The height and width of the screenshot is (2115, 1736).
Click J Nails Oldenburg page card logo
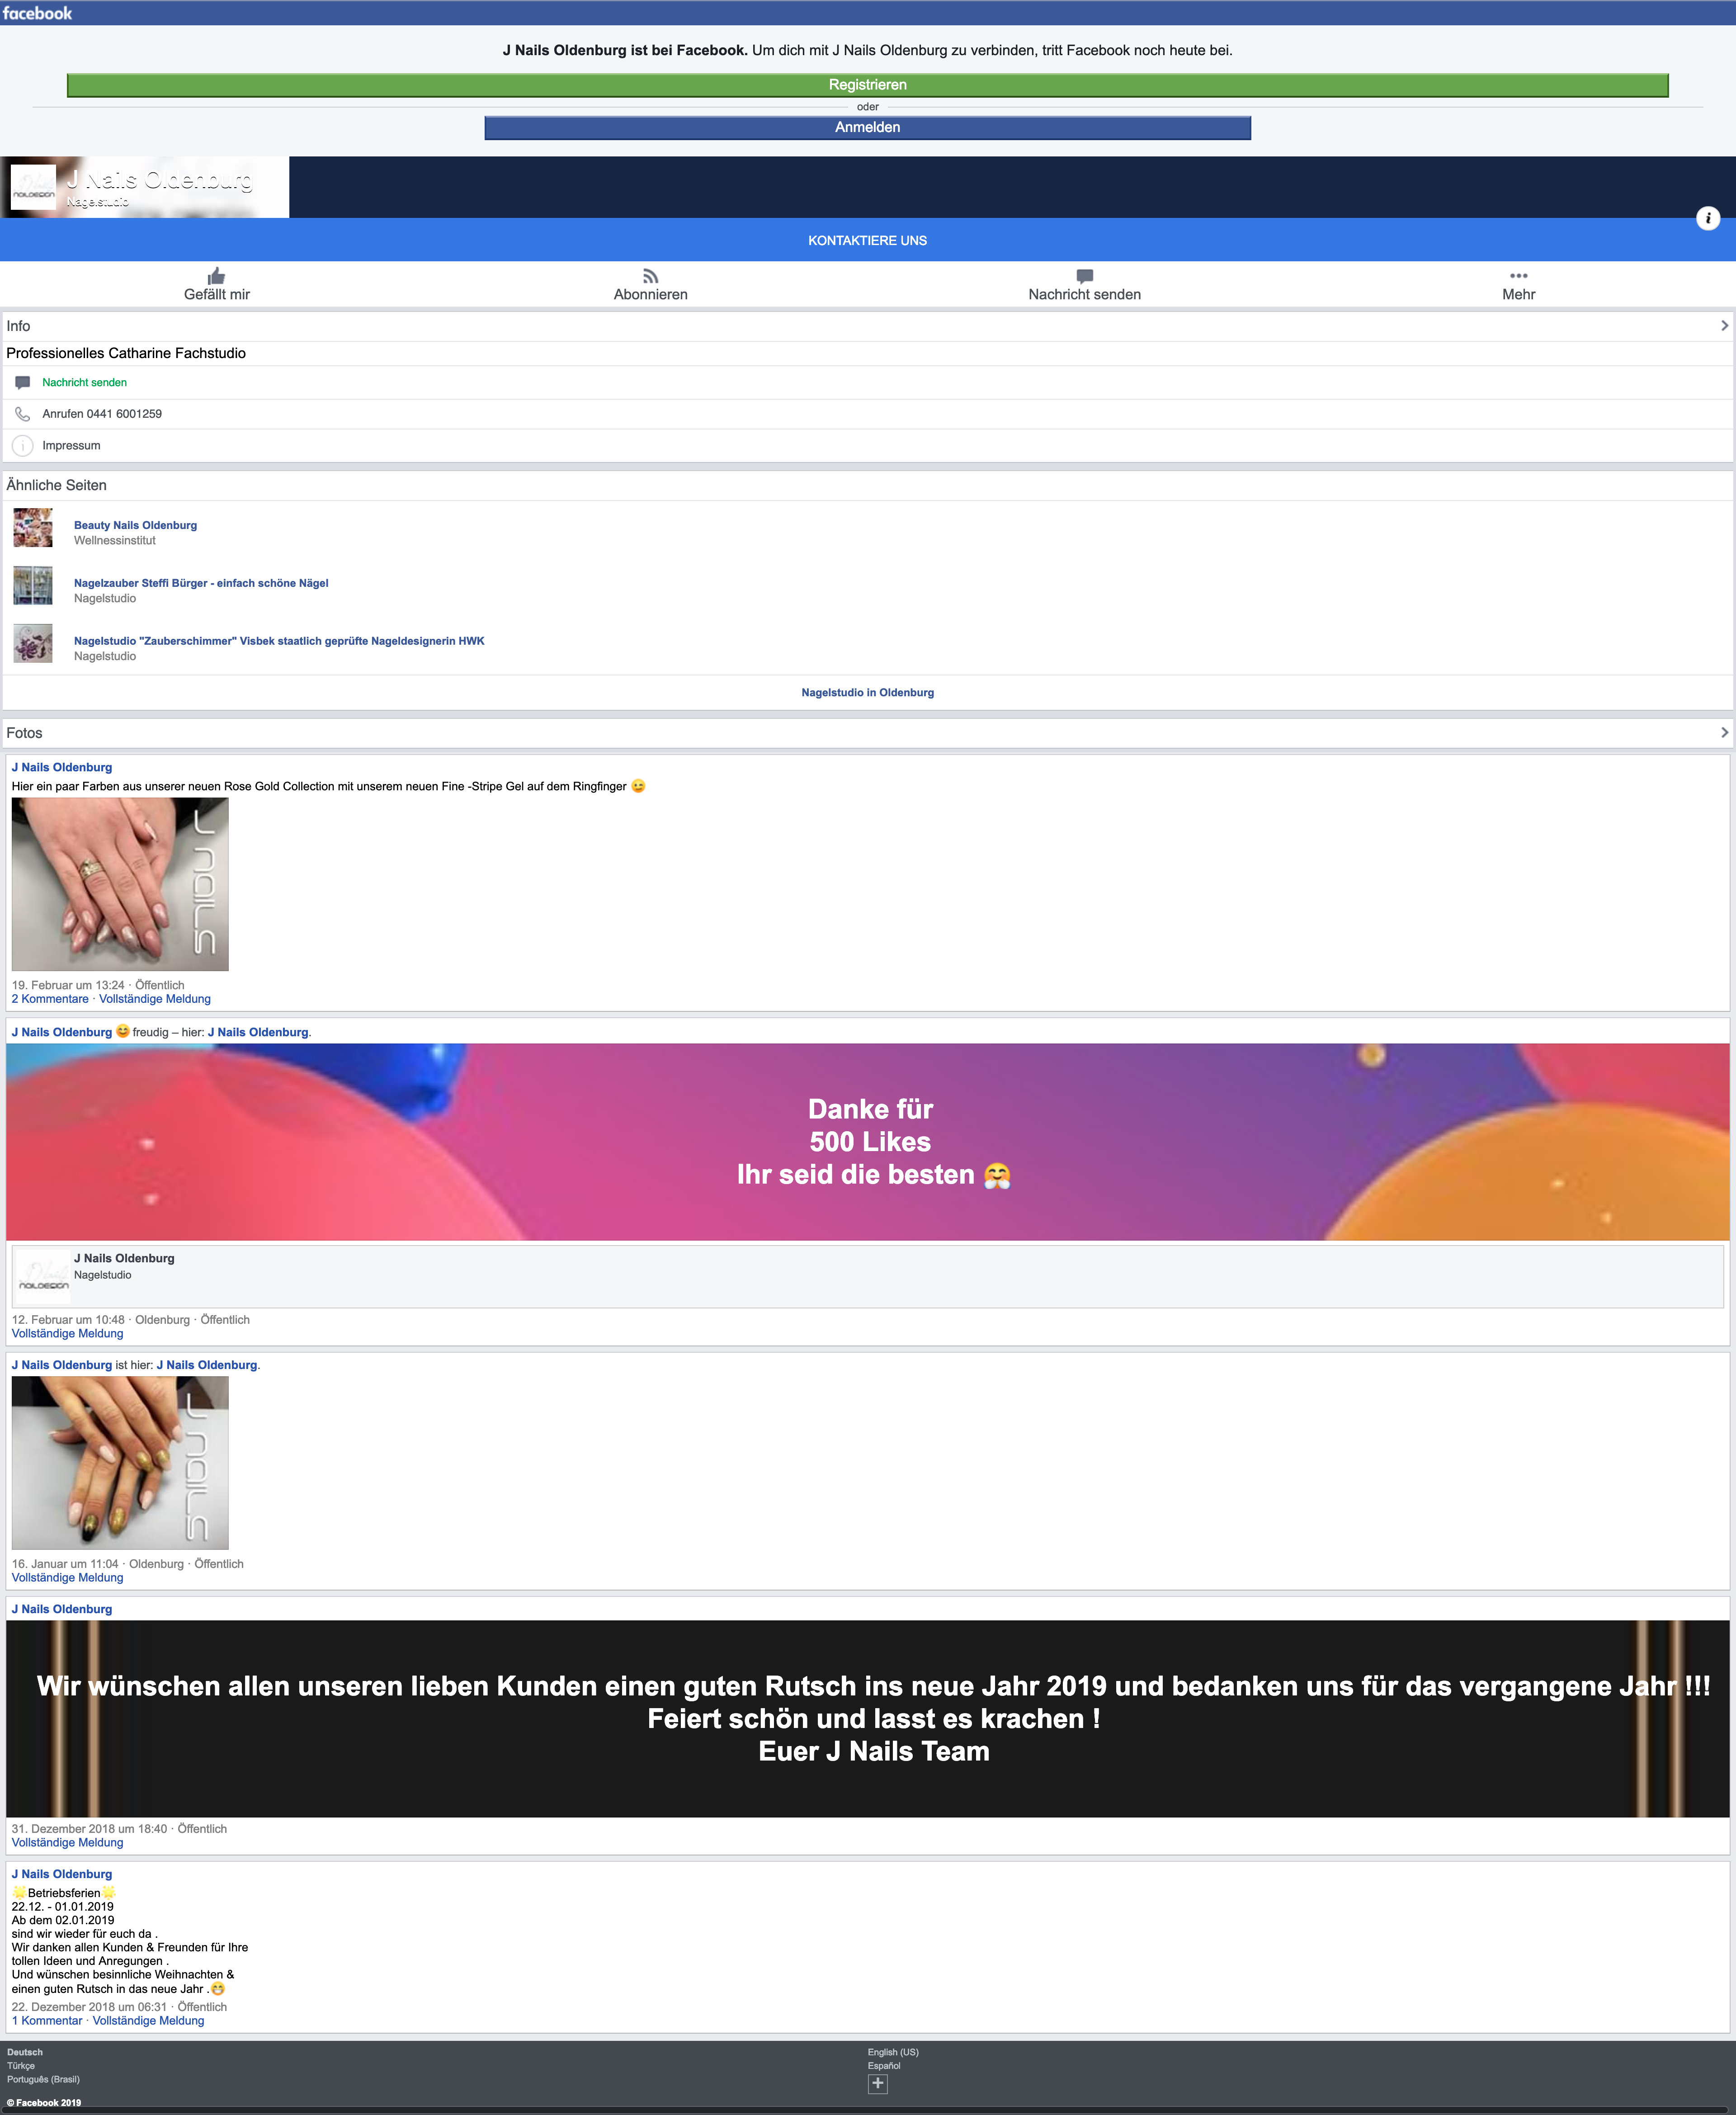pyautogui.click(x=43, y=1277)
